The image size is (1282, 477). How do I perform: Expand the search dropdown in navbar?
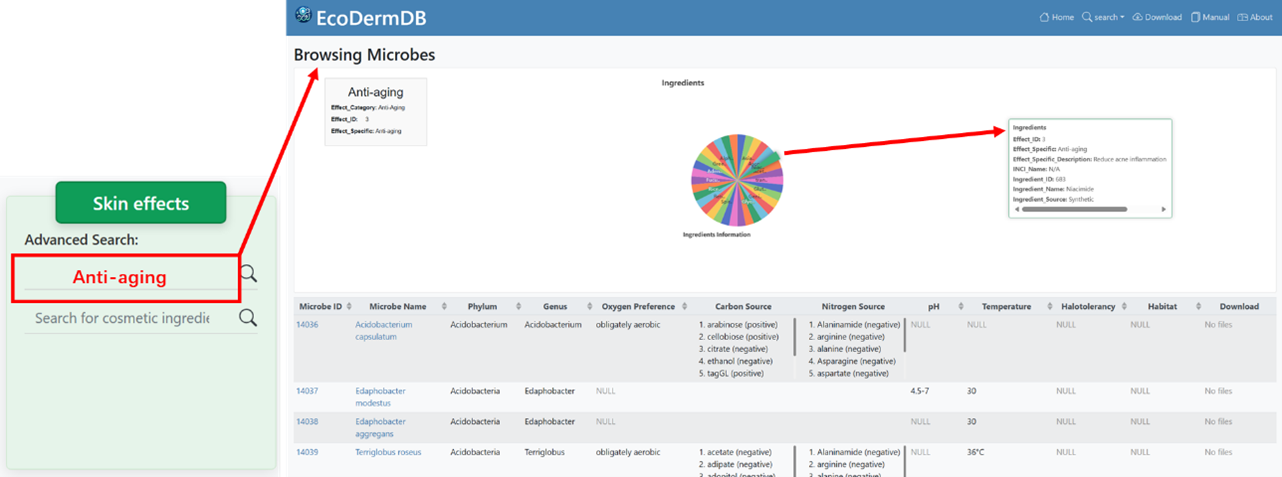pos(1103,17)
